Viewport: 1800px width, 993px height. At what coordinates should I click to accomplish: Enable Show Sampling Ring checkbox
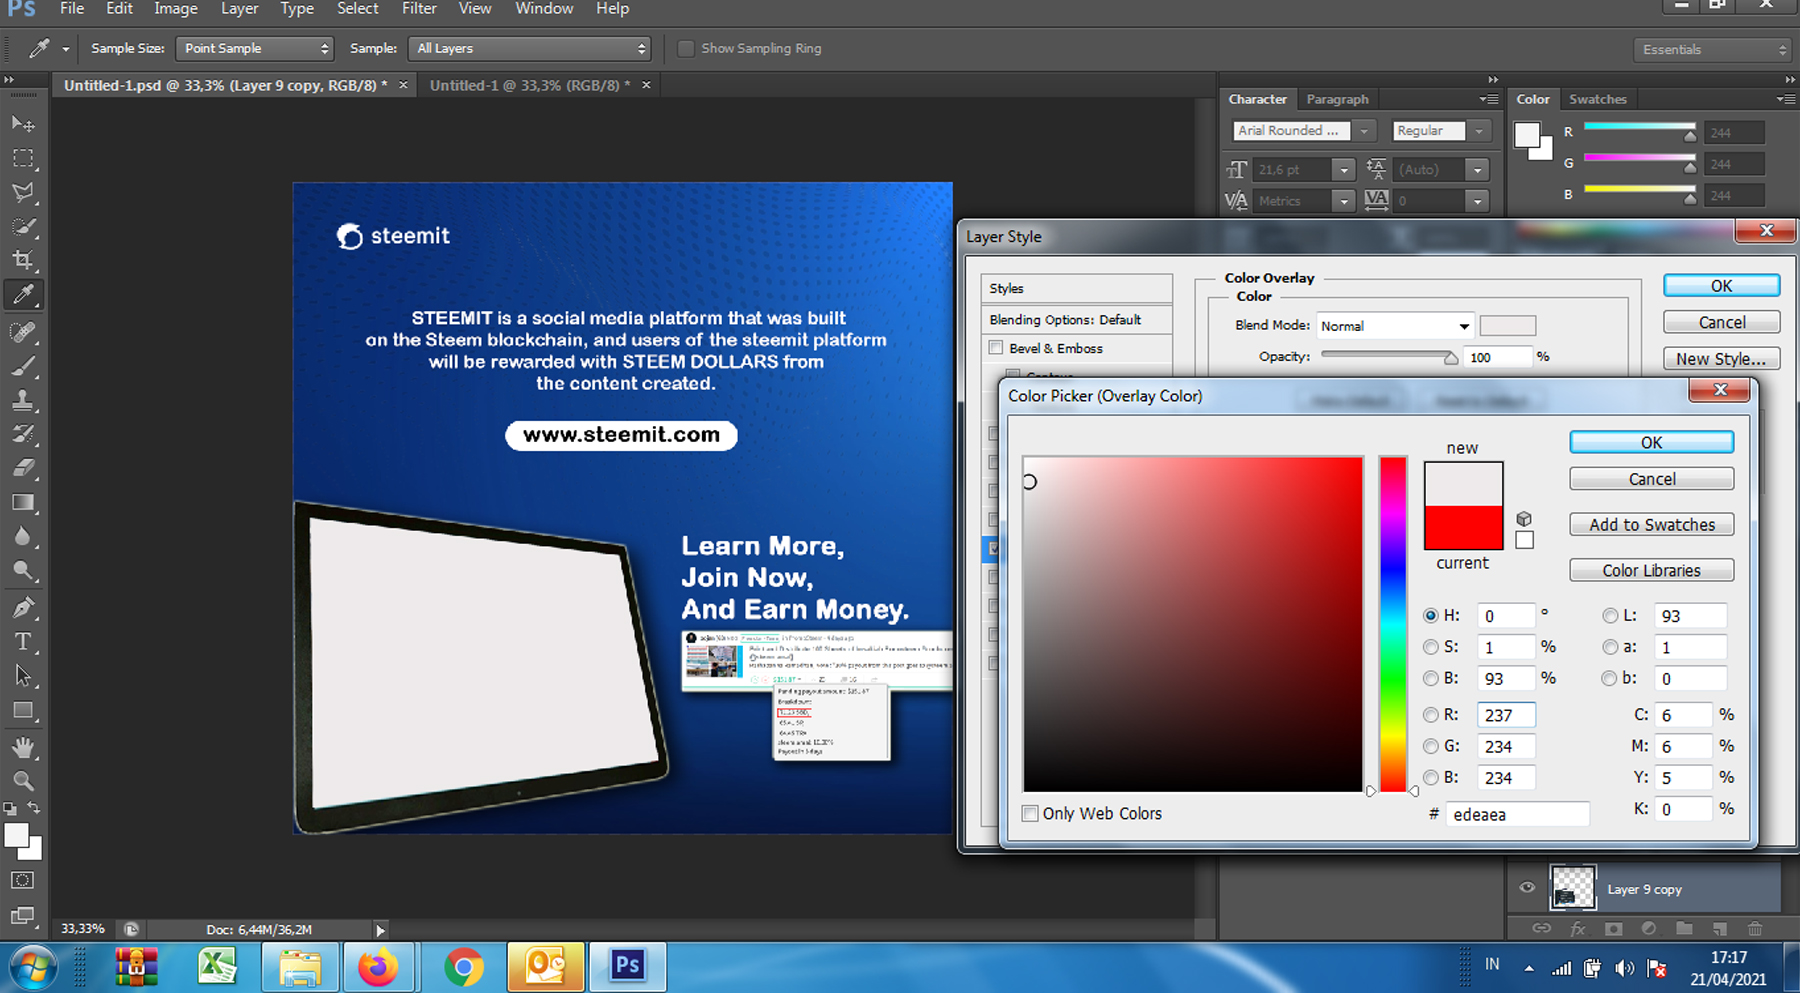(686, 49)
